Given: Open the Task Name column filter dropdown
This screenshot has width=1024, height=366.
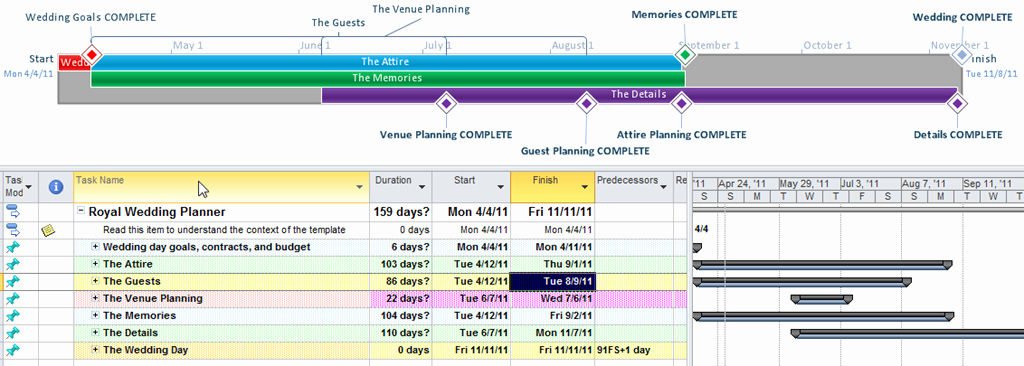Looking at the screenshot, I should pos(359,187).
